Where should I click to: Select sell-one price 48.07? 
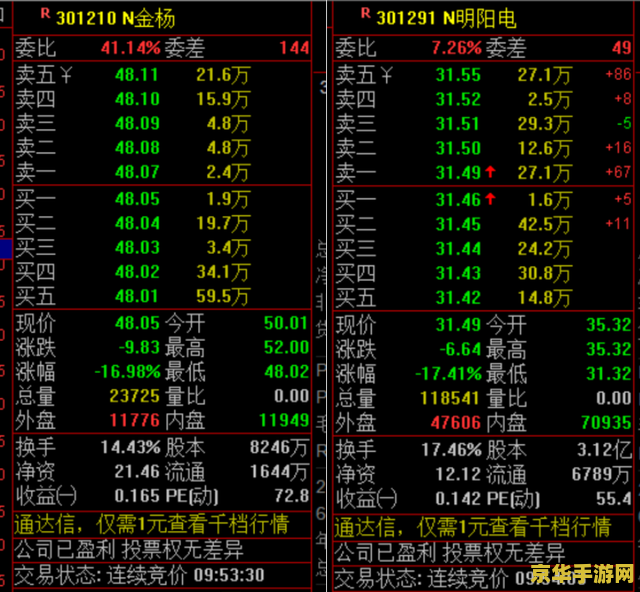point(137,172)
